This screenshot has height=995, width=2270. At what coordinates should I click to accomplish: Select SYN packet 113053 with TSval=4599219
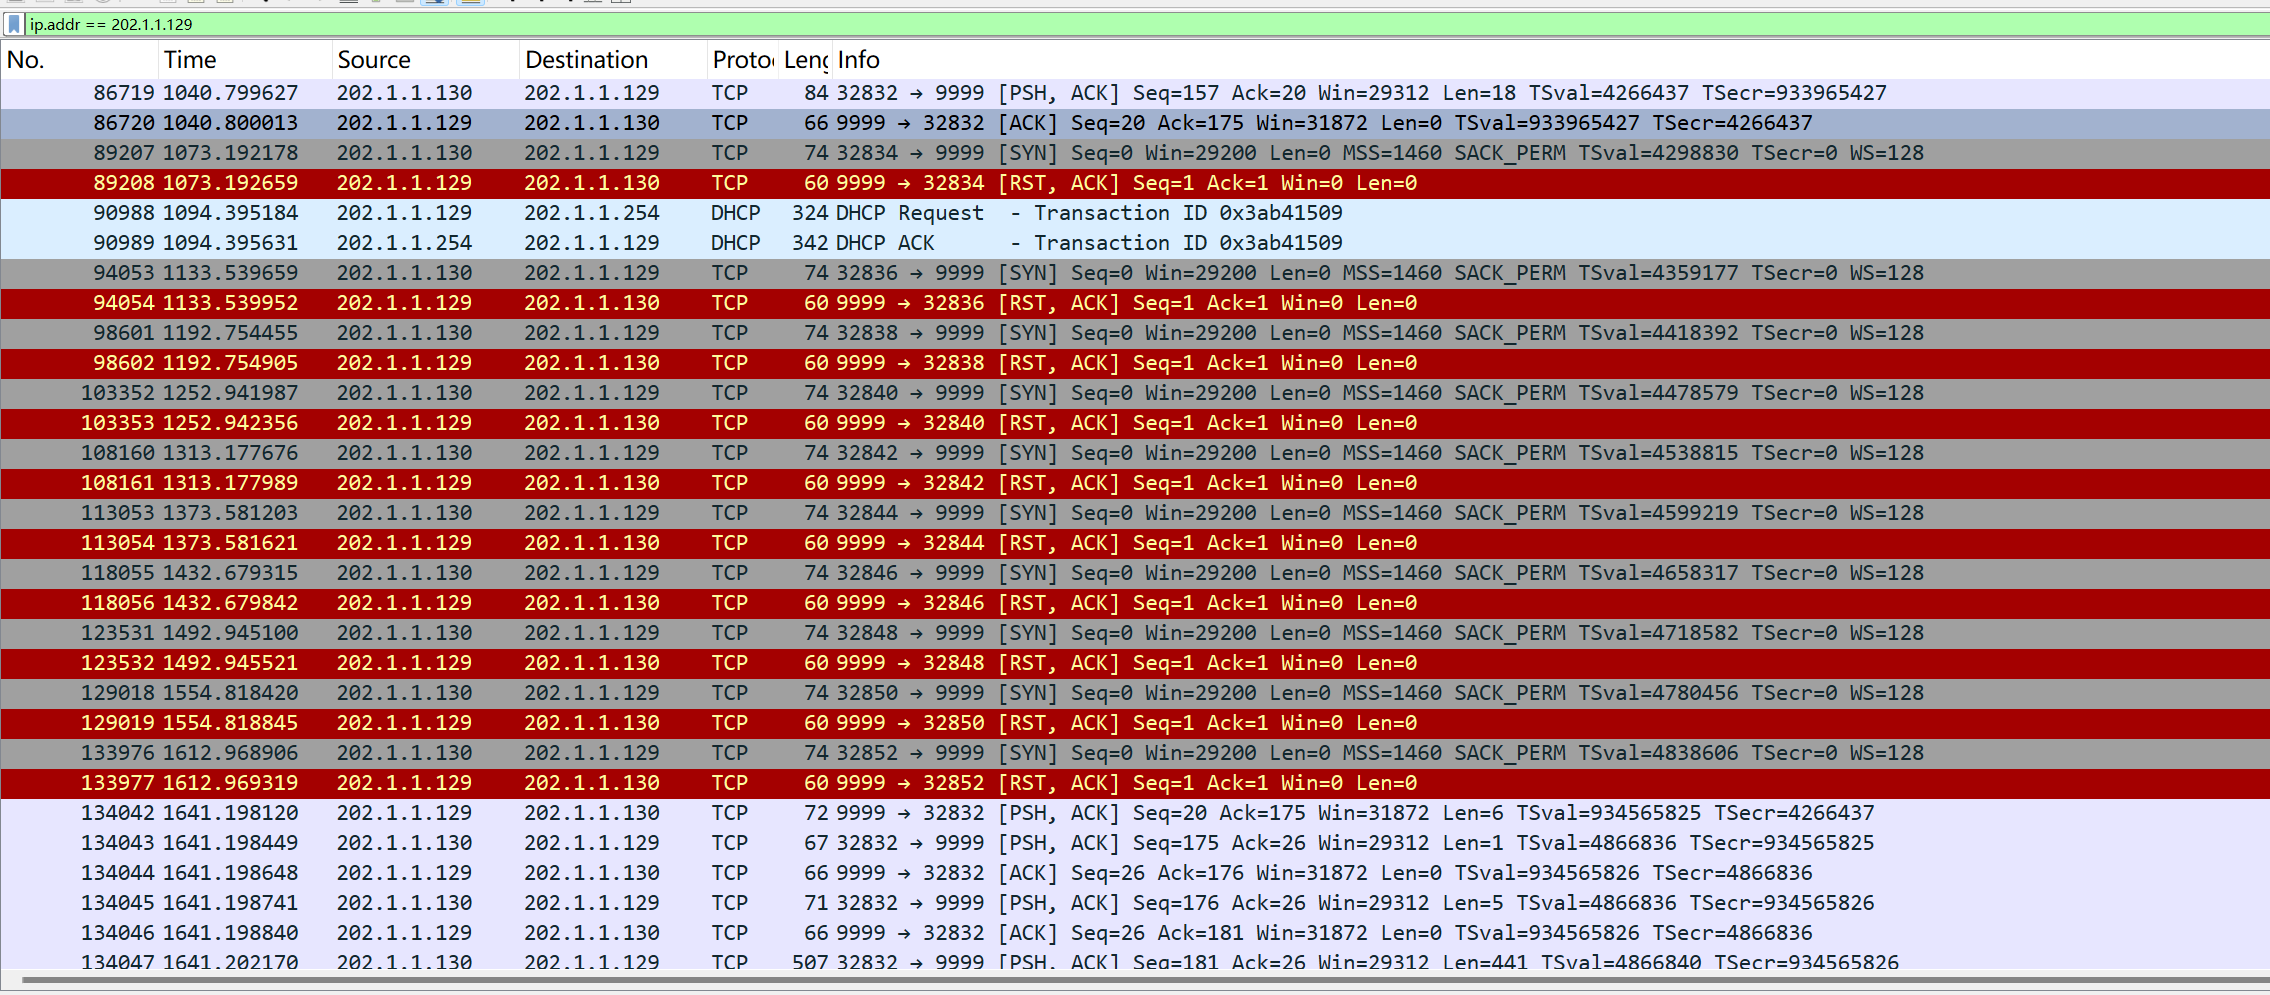pos(1135,513)
